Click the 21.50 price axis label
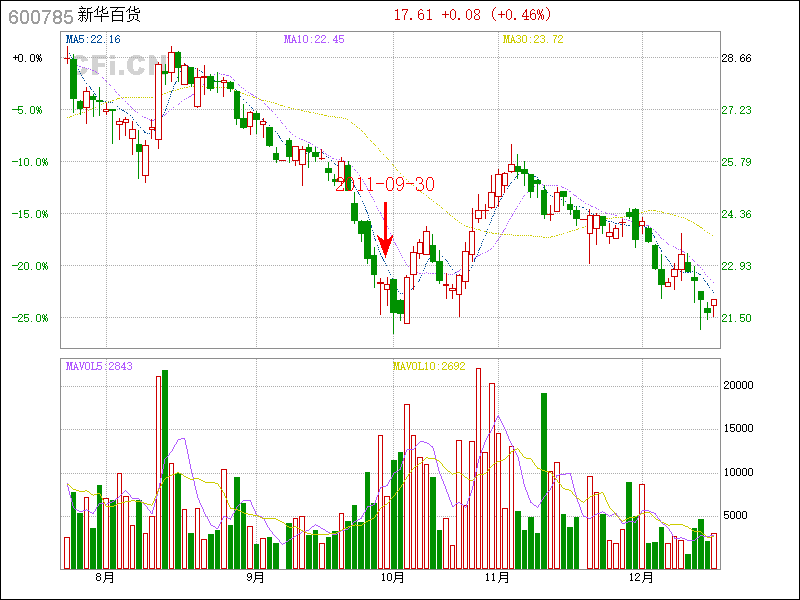Image resolution: width=800 pixels, height=600 pixels. [x=737, y=318]
